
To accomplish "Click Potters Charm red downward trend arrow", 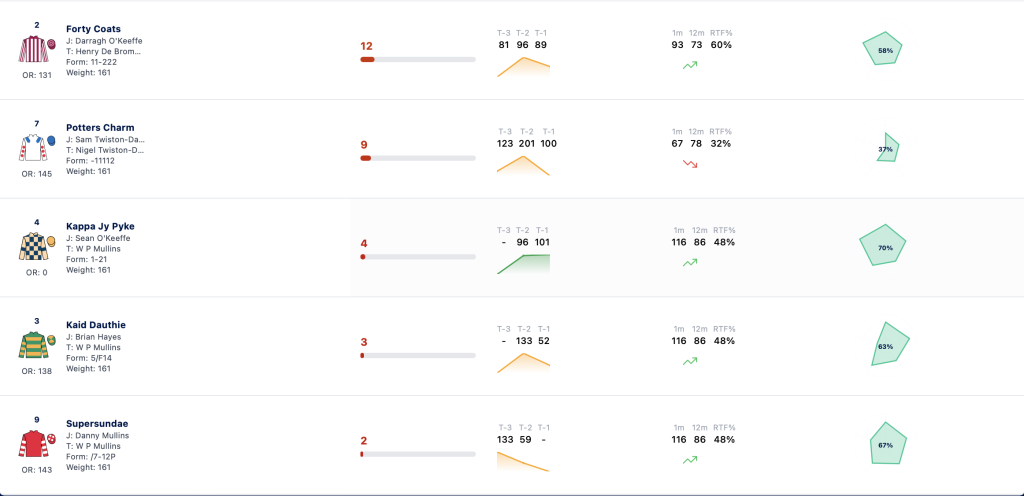I will tap(690, 164).
